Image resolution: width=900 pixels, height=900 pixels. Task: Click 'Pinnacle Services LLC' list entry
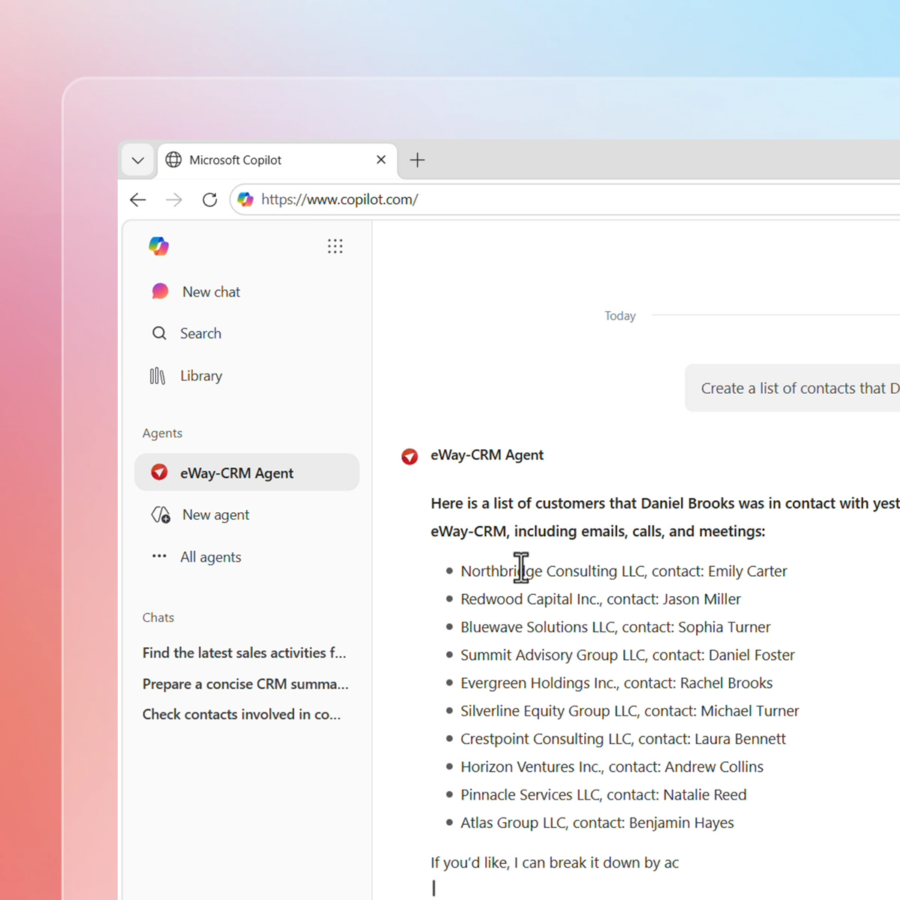click(603, 795)
